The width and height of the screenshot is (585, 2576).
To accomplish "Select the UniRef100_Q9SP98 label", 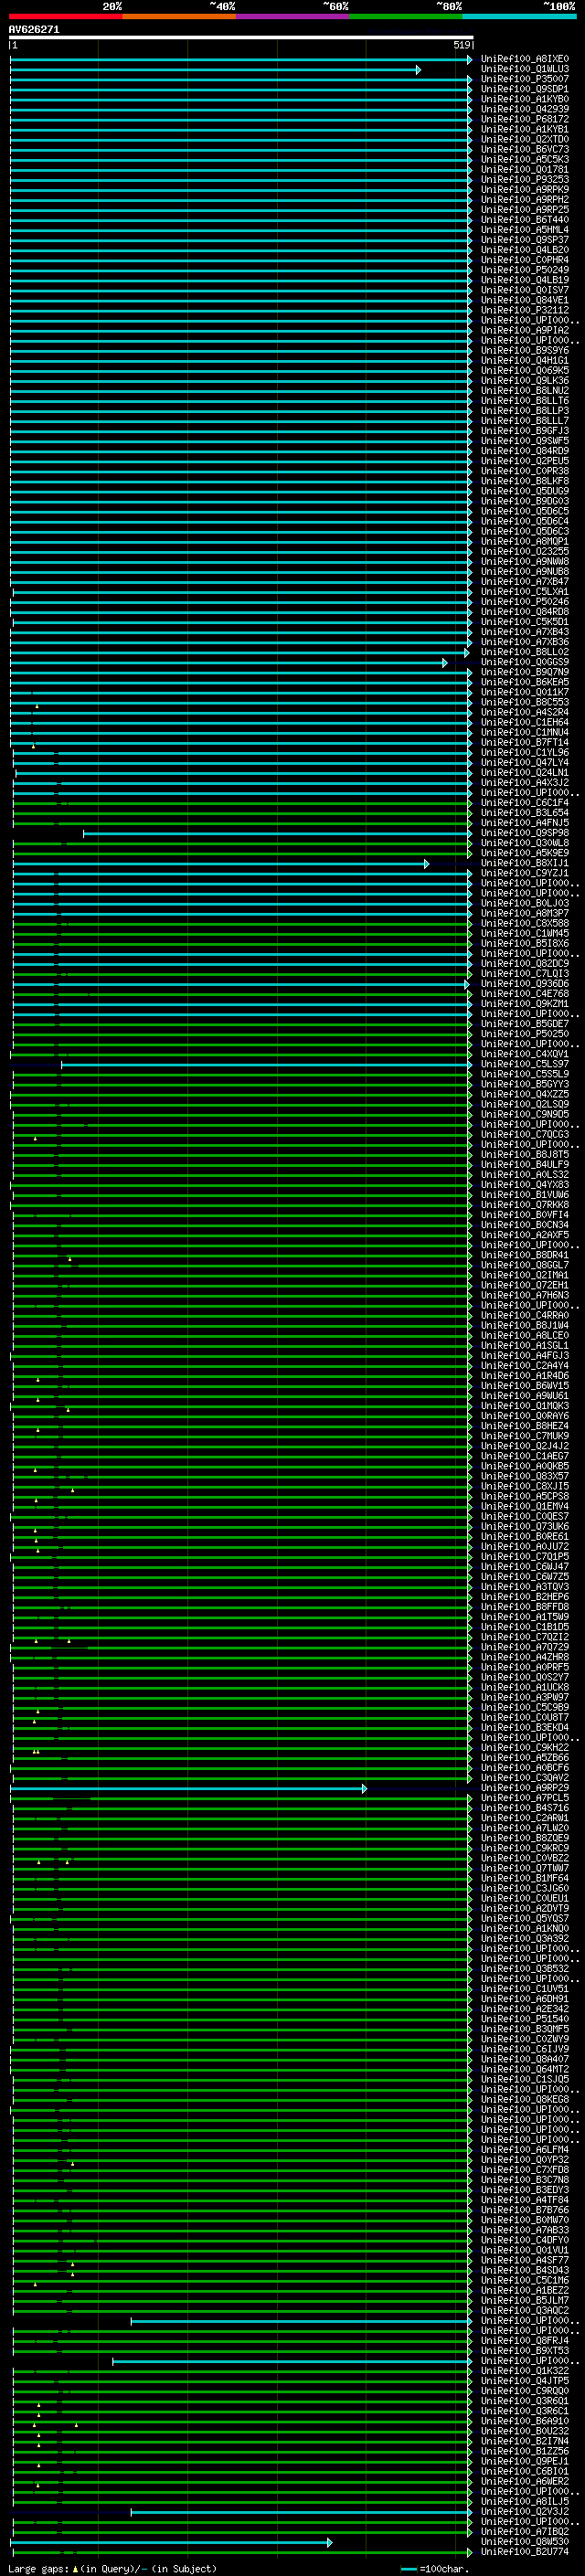I will click(525, 833).
